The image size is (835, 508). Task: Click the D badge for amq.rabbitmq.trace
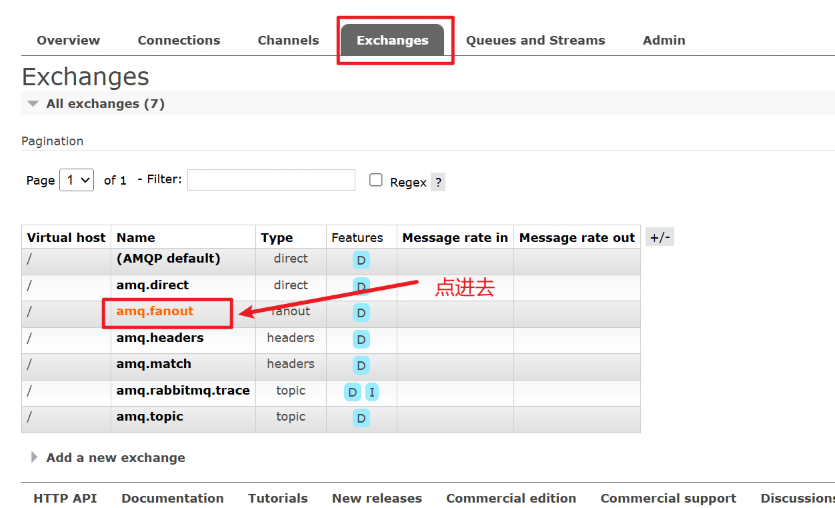pos(353,392)
